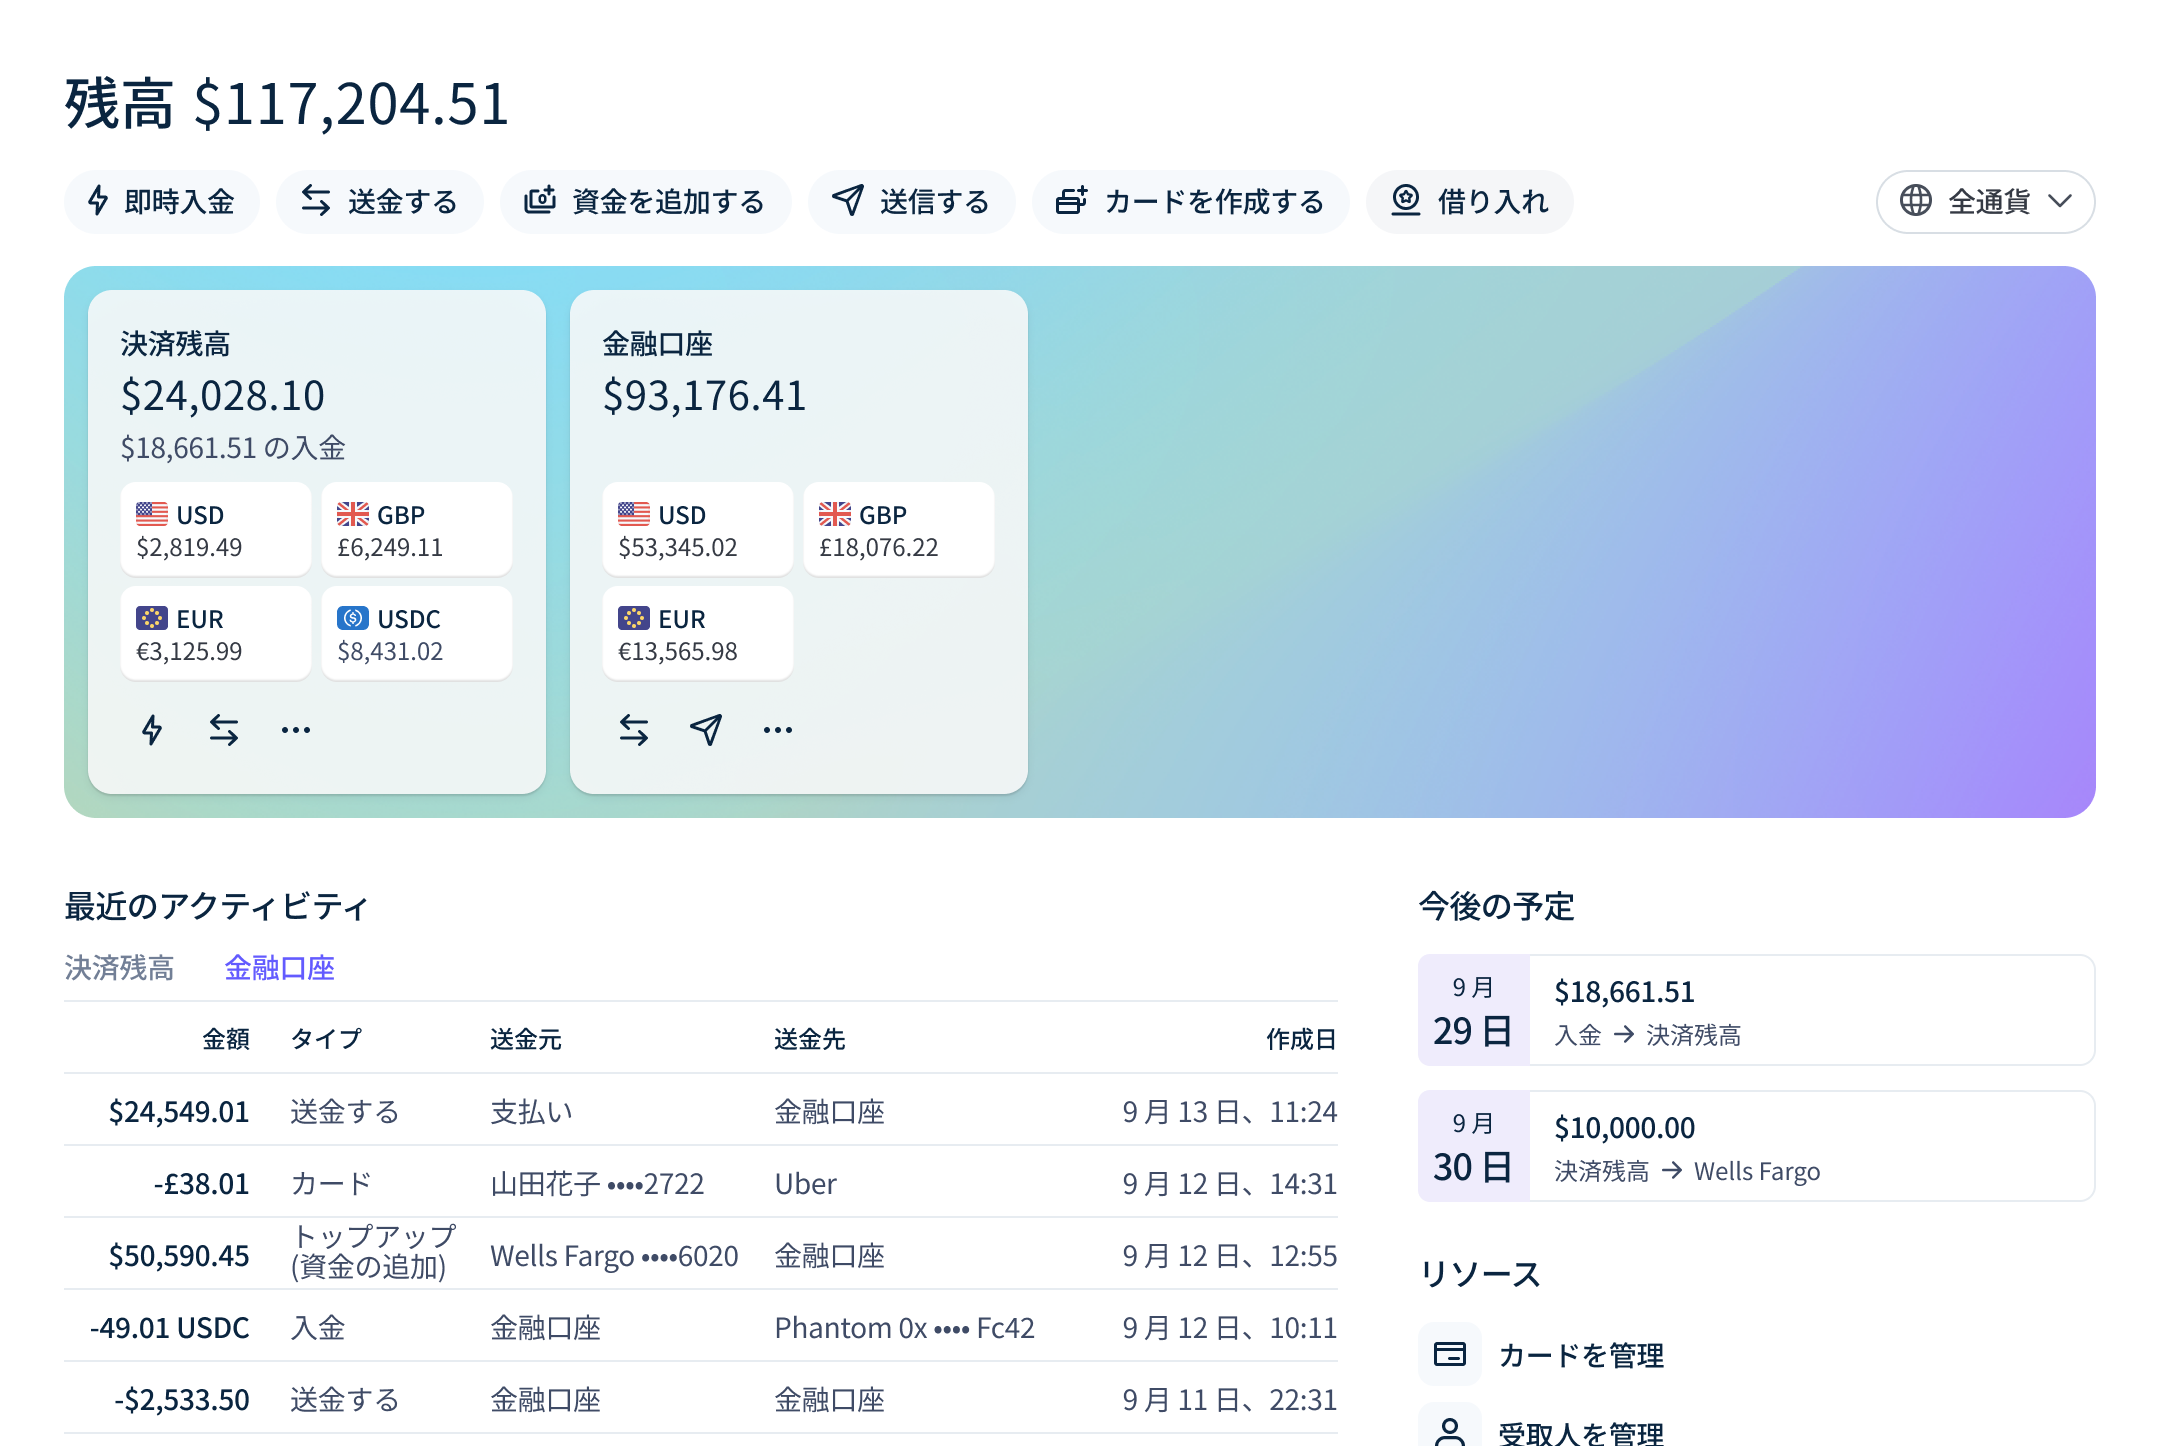Select the 金融口座 activity tab

click(279, 968)
